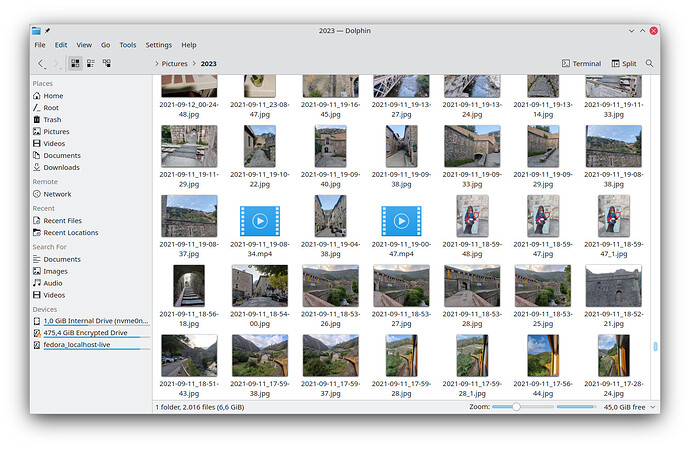Expand the breadcrumb chevron before Pictures
Image resolution: width=690 pixels, height=449 pixels.
tap(157, 64)
